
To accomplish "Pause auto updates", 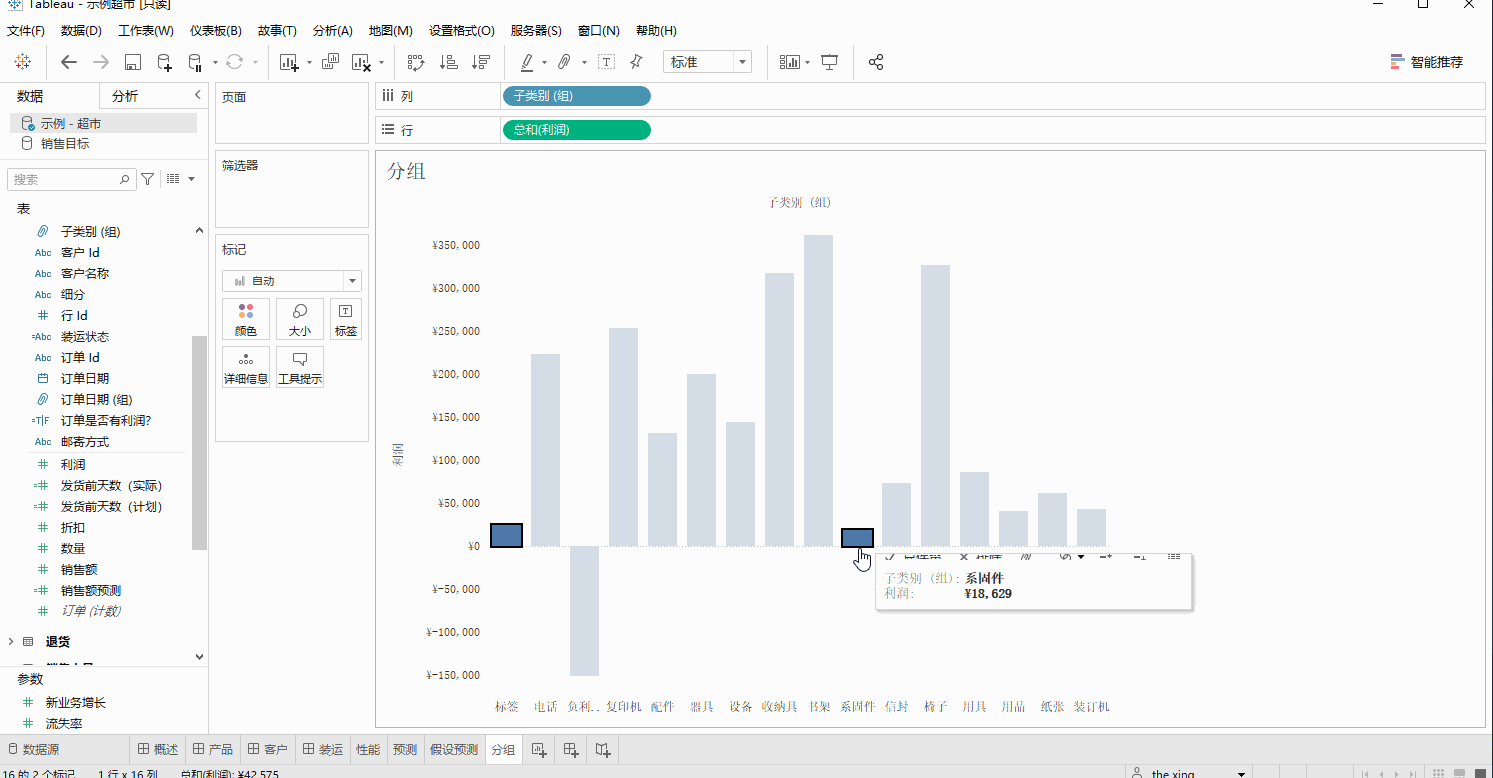I will [196, 62].
